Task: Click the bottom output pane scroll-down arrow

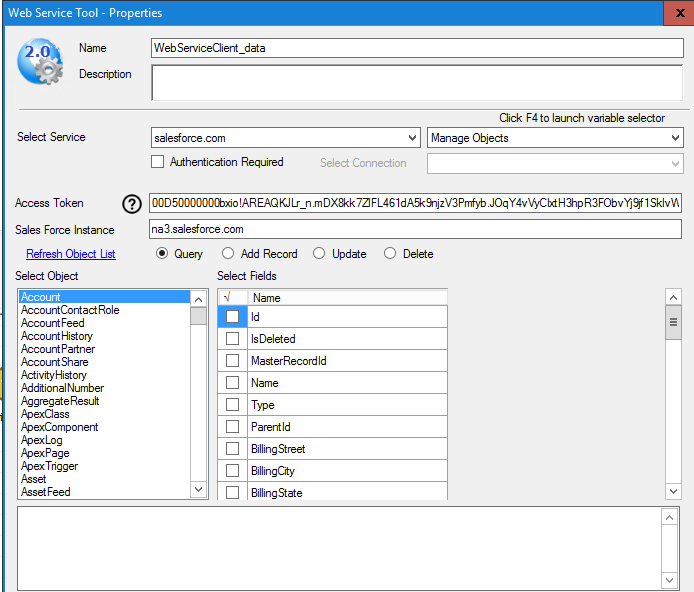Action: [x=670, y=580]
